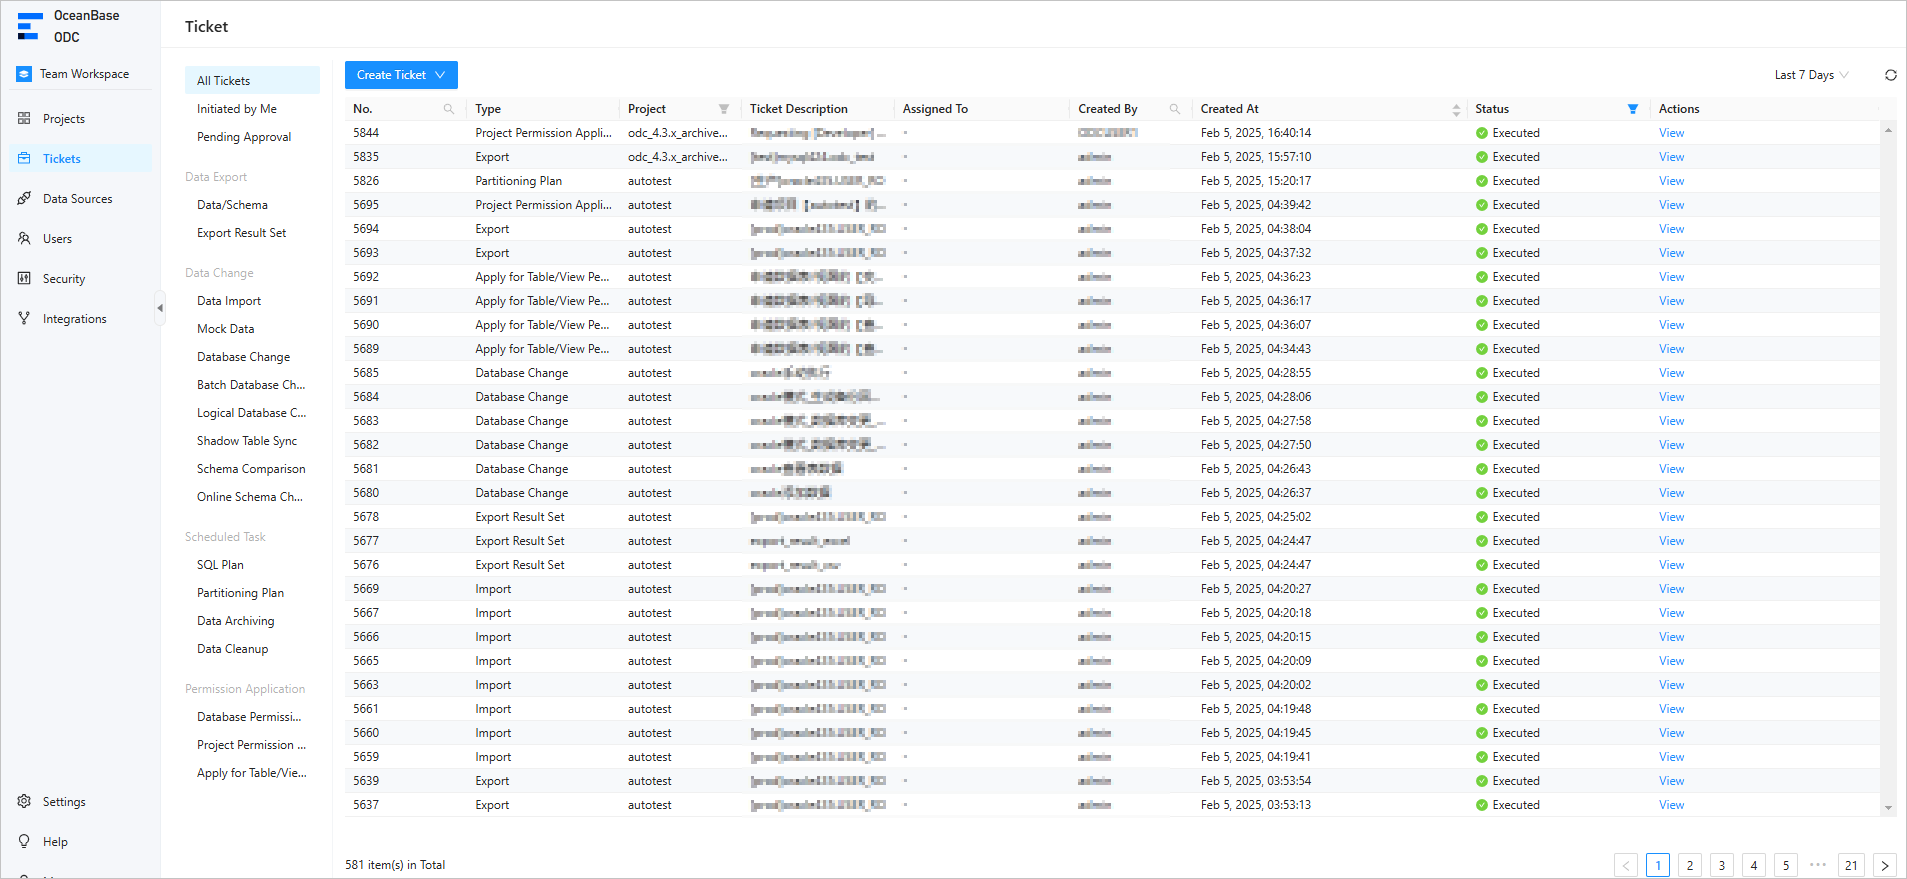Collapse the sidebar with the arrow handle
1907x879 pixels.
pos(160,308)
